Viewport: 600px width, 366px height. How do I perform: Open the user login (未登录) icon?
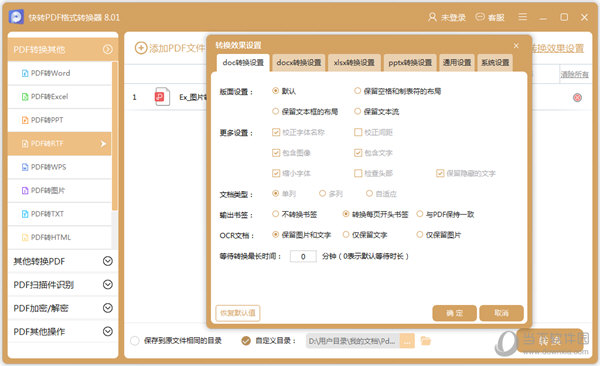(432, 17)
